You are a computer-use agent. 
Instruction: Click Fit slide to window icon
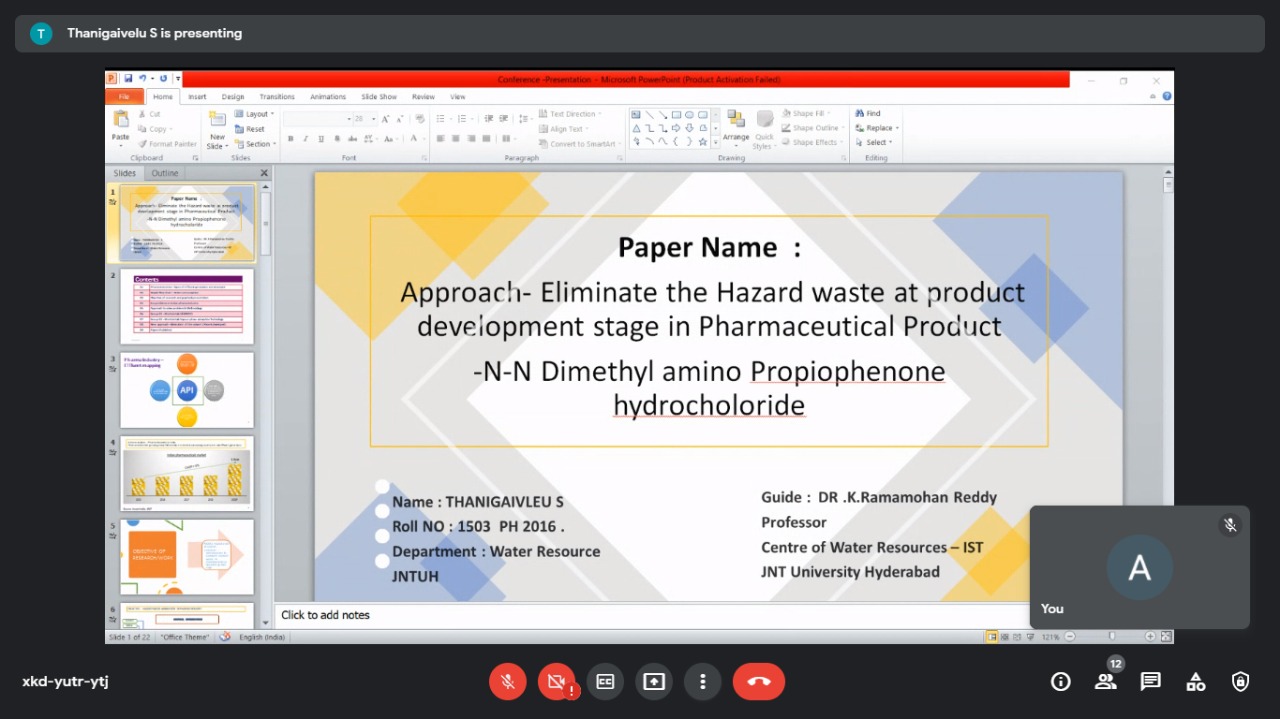(x=1166, y=637)
